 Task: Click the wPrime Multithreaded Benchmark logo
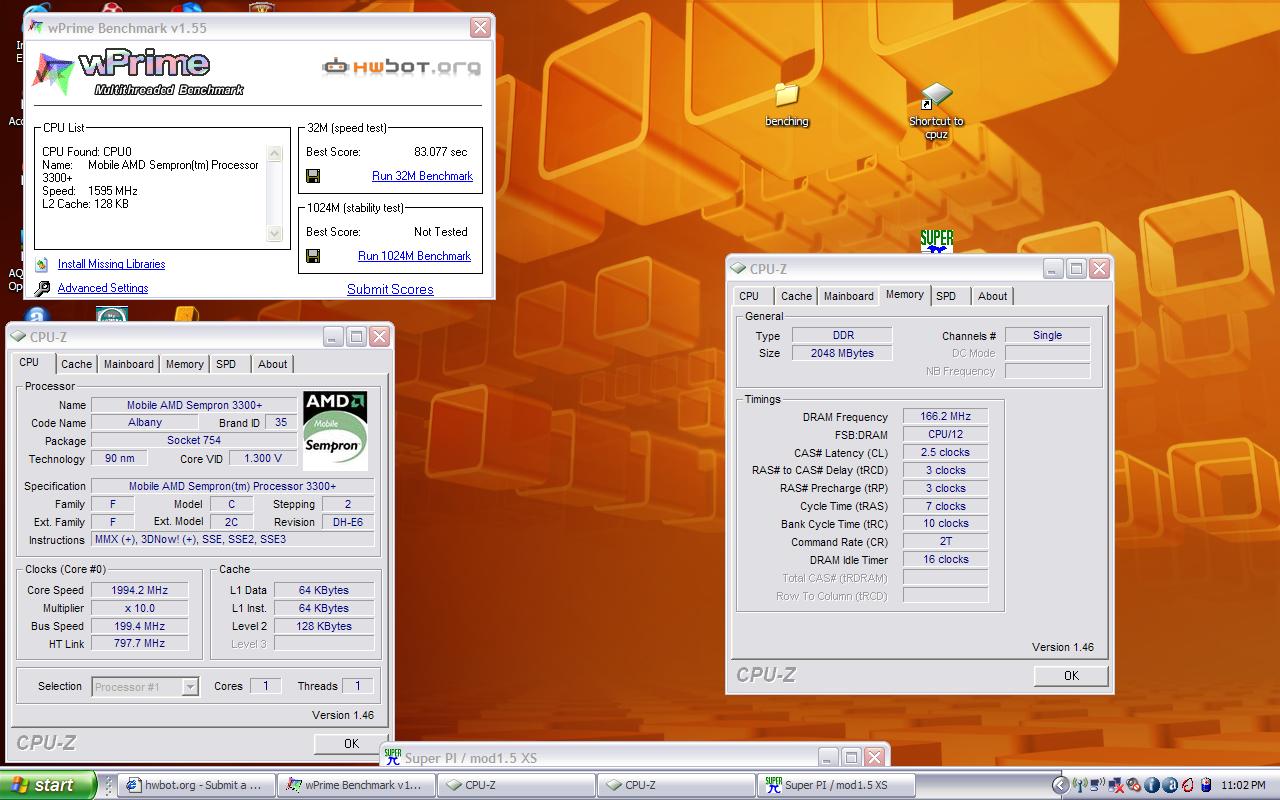click(x=138, y=71)
